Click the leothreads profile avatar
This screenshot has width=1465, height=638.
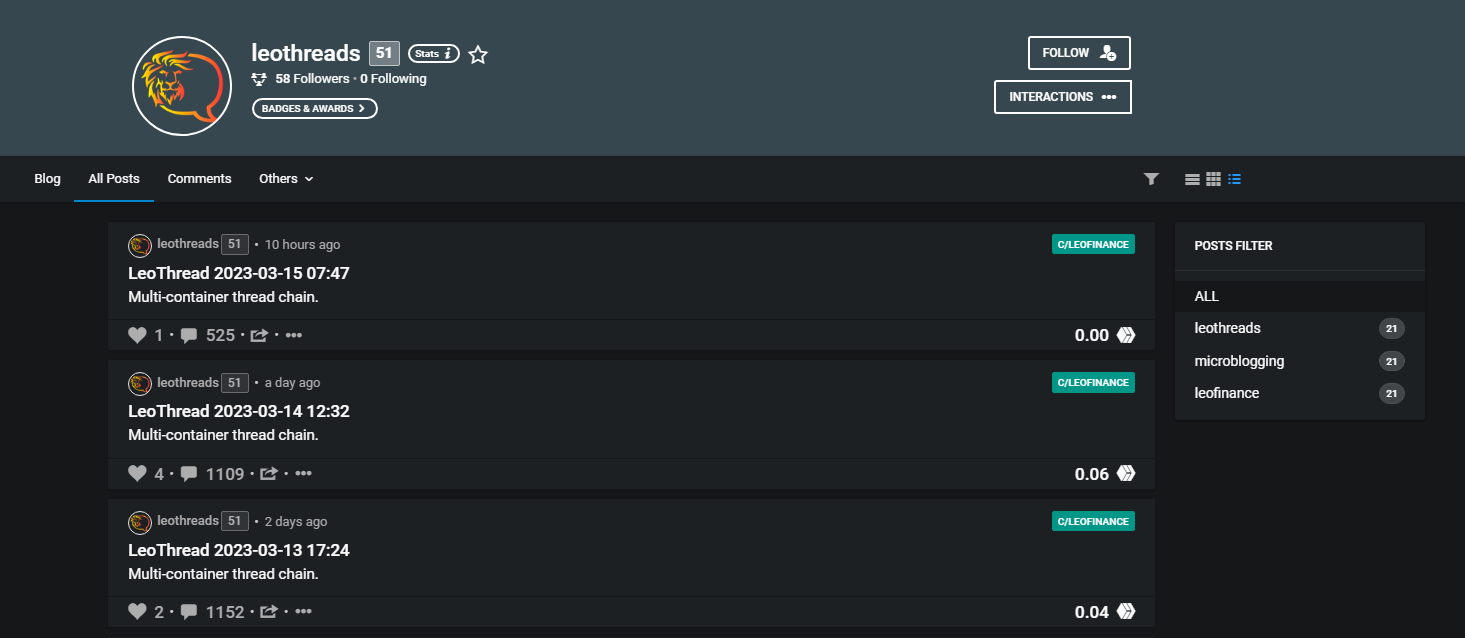[x=182, y=86]
